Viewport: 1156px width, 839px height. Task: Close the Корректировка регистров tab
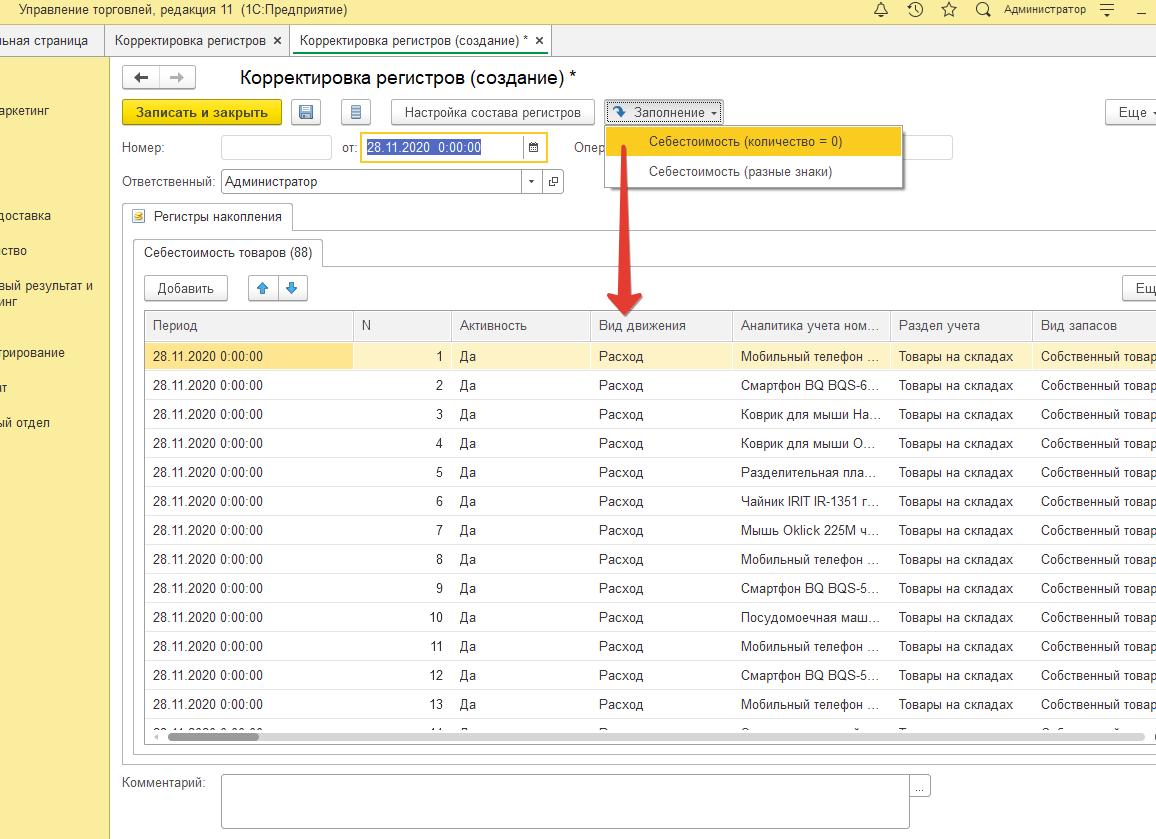(277, 41)
